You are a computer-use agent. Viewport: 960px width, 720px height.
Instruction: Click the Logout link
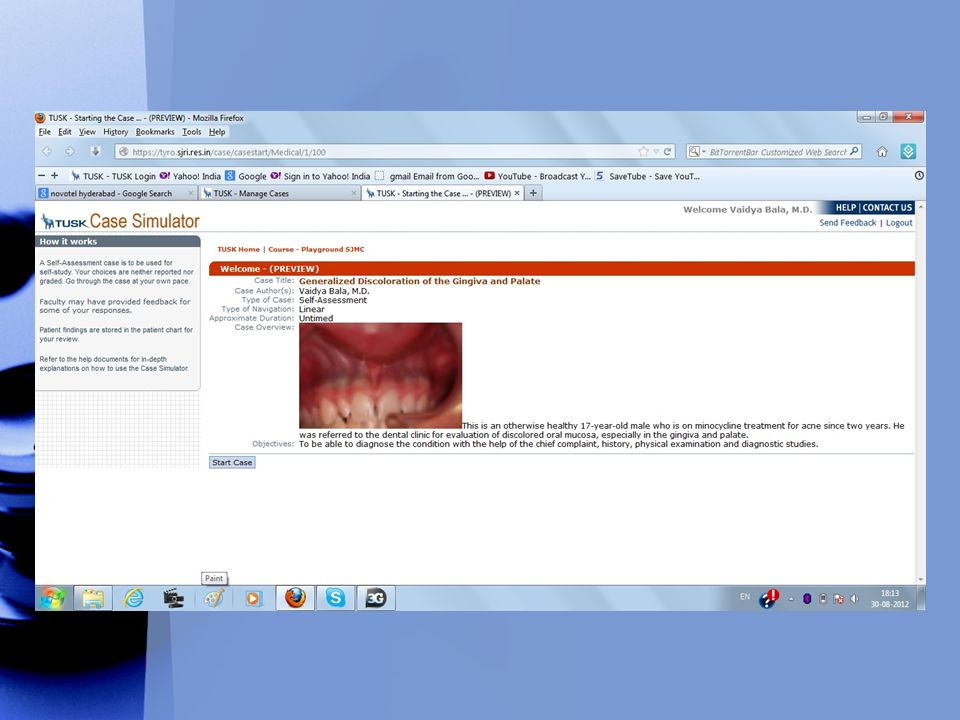point(899,223)
